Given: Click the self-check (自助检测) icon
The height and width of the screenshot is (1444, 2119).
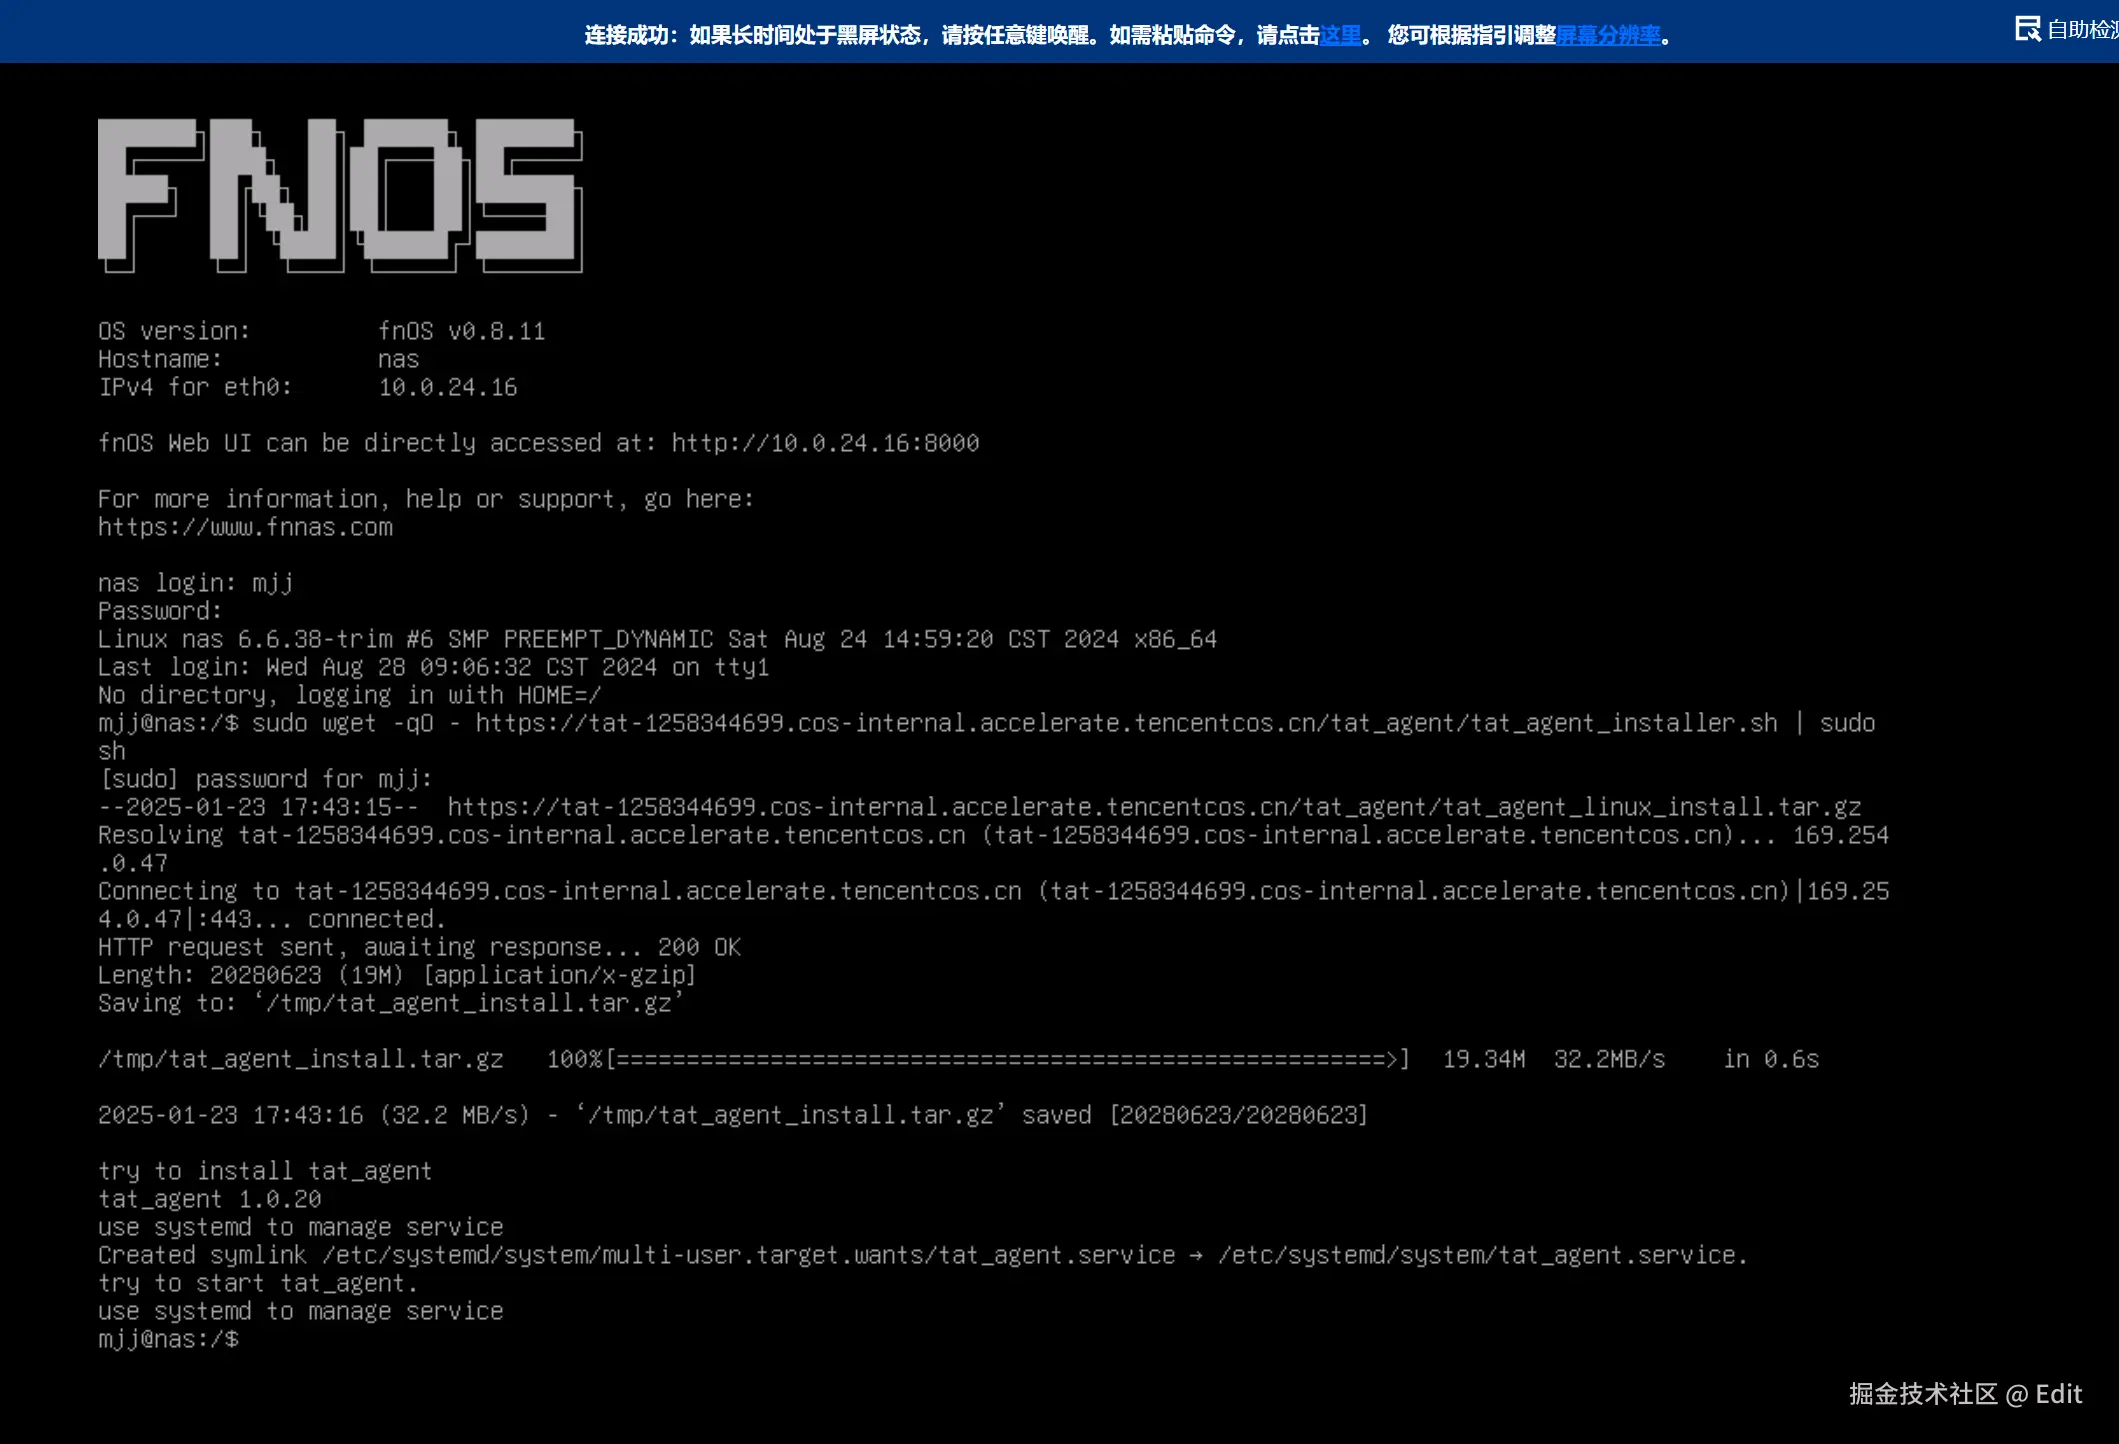Looking at the screenshot, I should click(2027, 29).
